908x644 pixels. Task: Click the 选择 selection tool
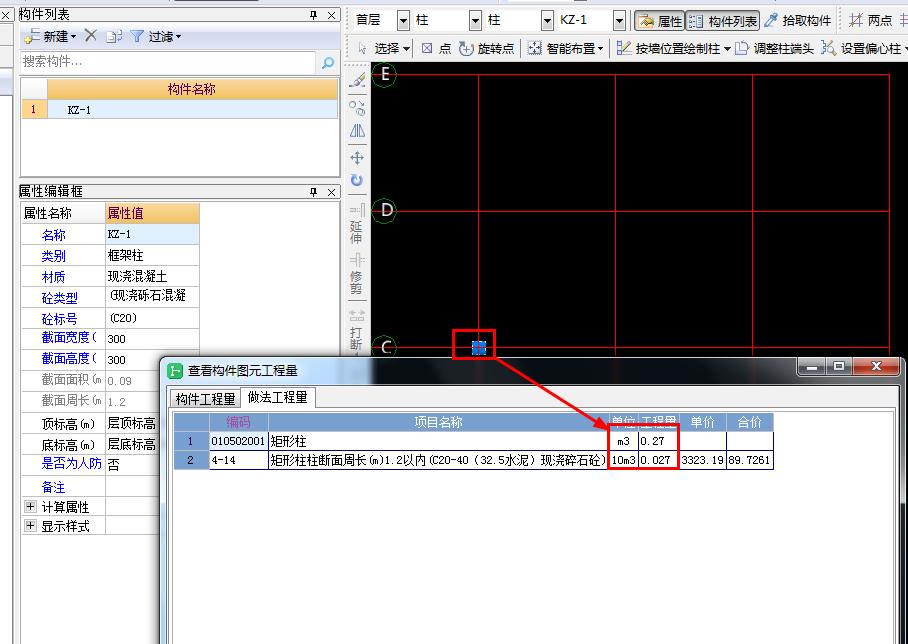click(x=378, y=49)
